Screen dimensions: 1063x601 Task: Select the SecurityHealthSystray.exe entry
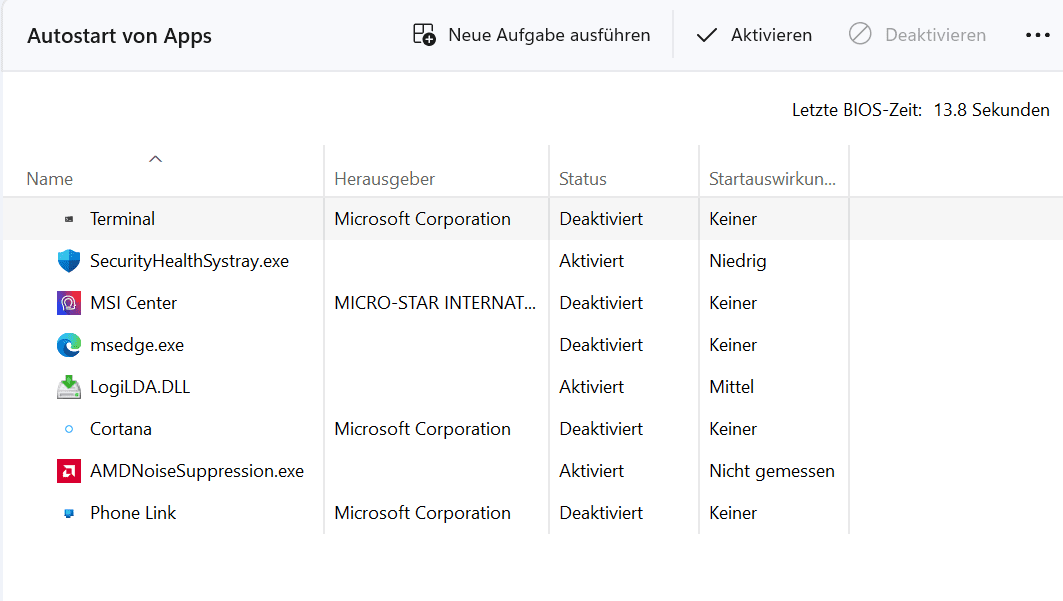[189, 261]
